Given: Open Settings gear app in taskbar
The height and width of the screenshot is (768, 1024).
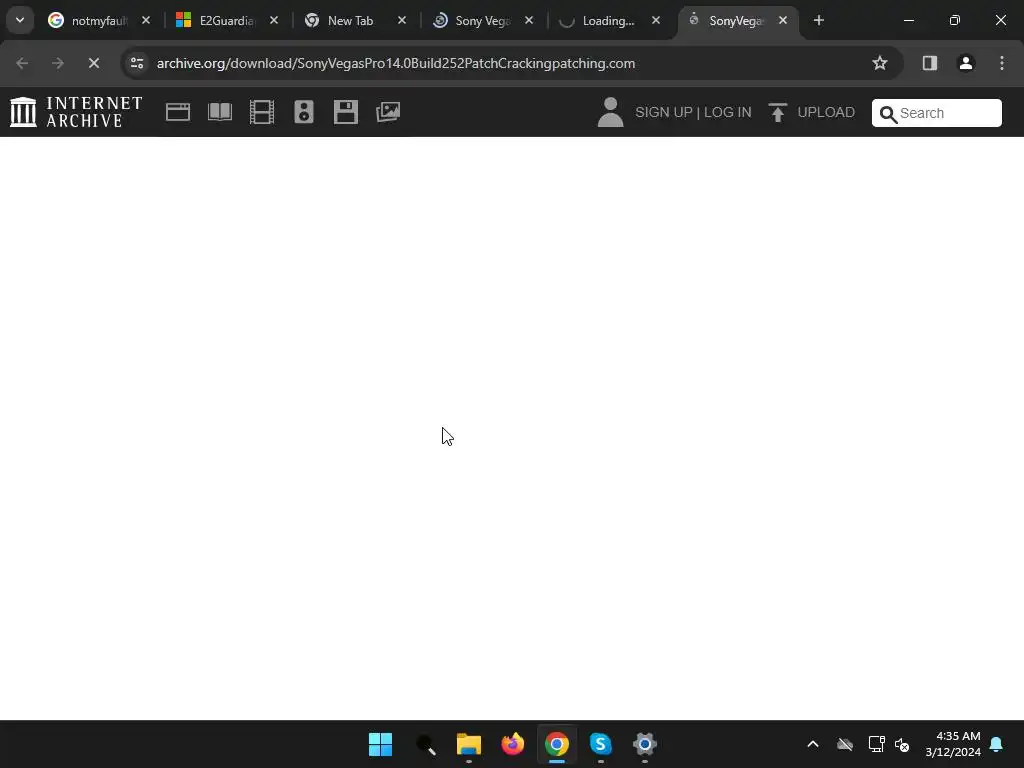Looking at the screenshot, I should (x=645, y=744).
